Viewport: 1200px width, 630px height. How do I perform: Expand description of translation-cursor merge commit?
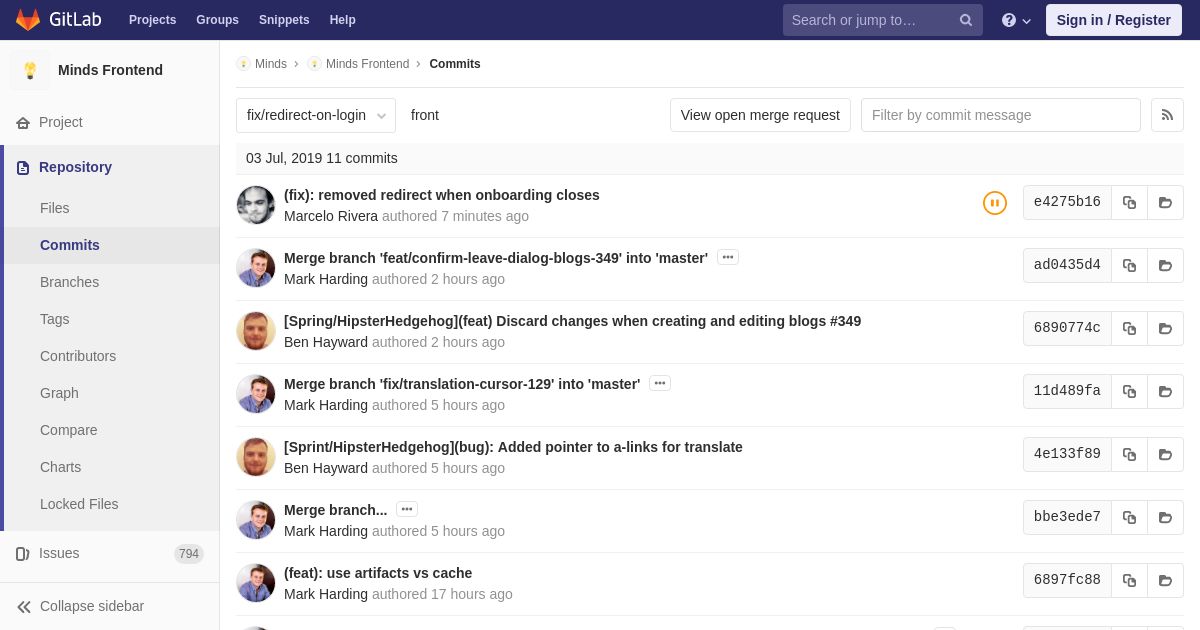[x=659, y=383]
